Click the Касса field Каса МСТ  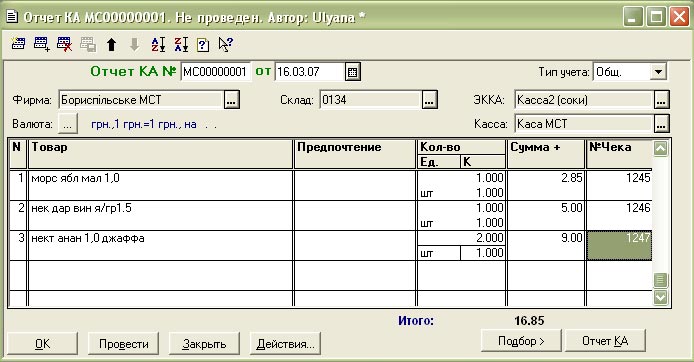pos(584,124)
